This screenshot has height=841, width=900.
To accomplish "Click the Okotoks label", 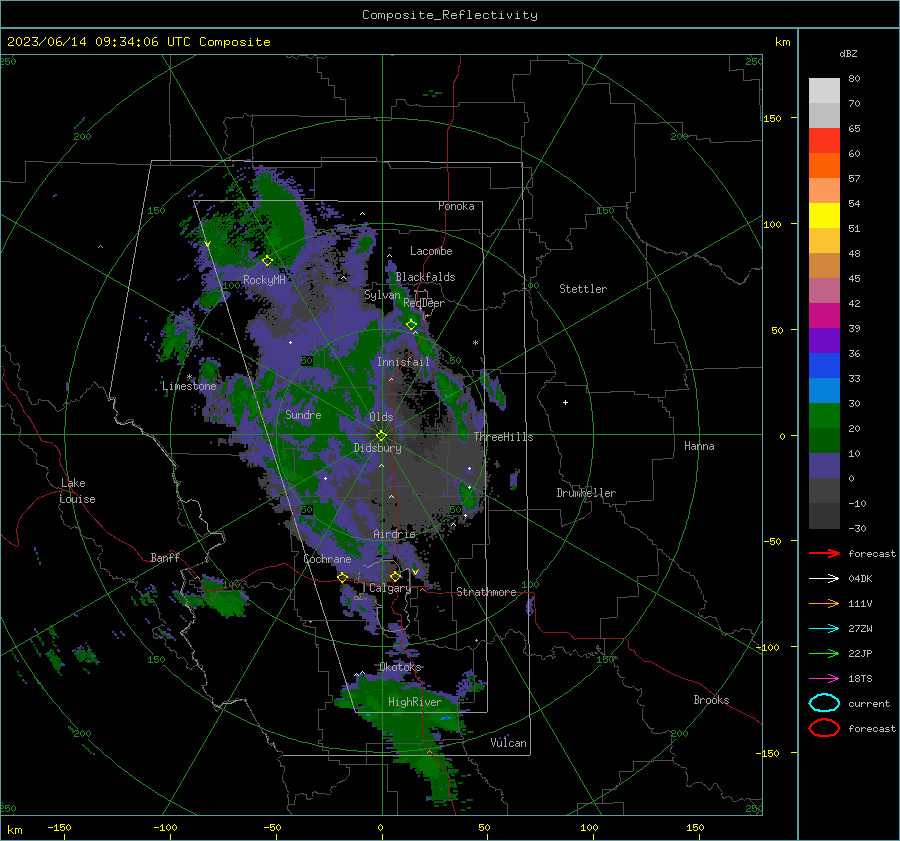I will click(400, 667).
